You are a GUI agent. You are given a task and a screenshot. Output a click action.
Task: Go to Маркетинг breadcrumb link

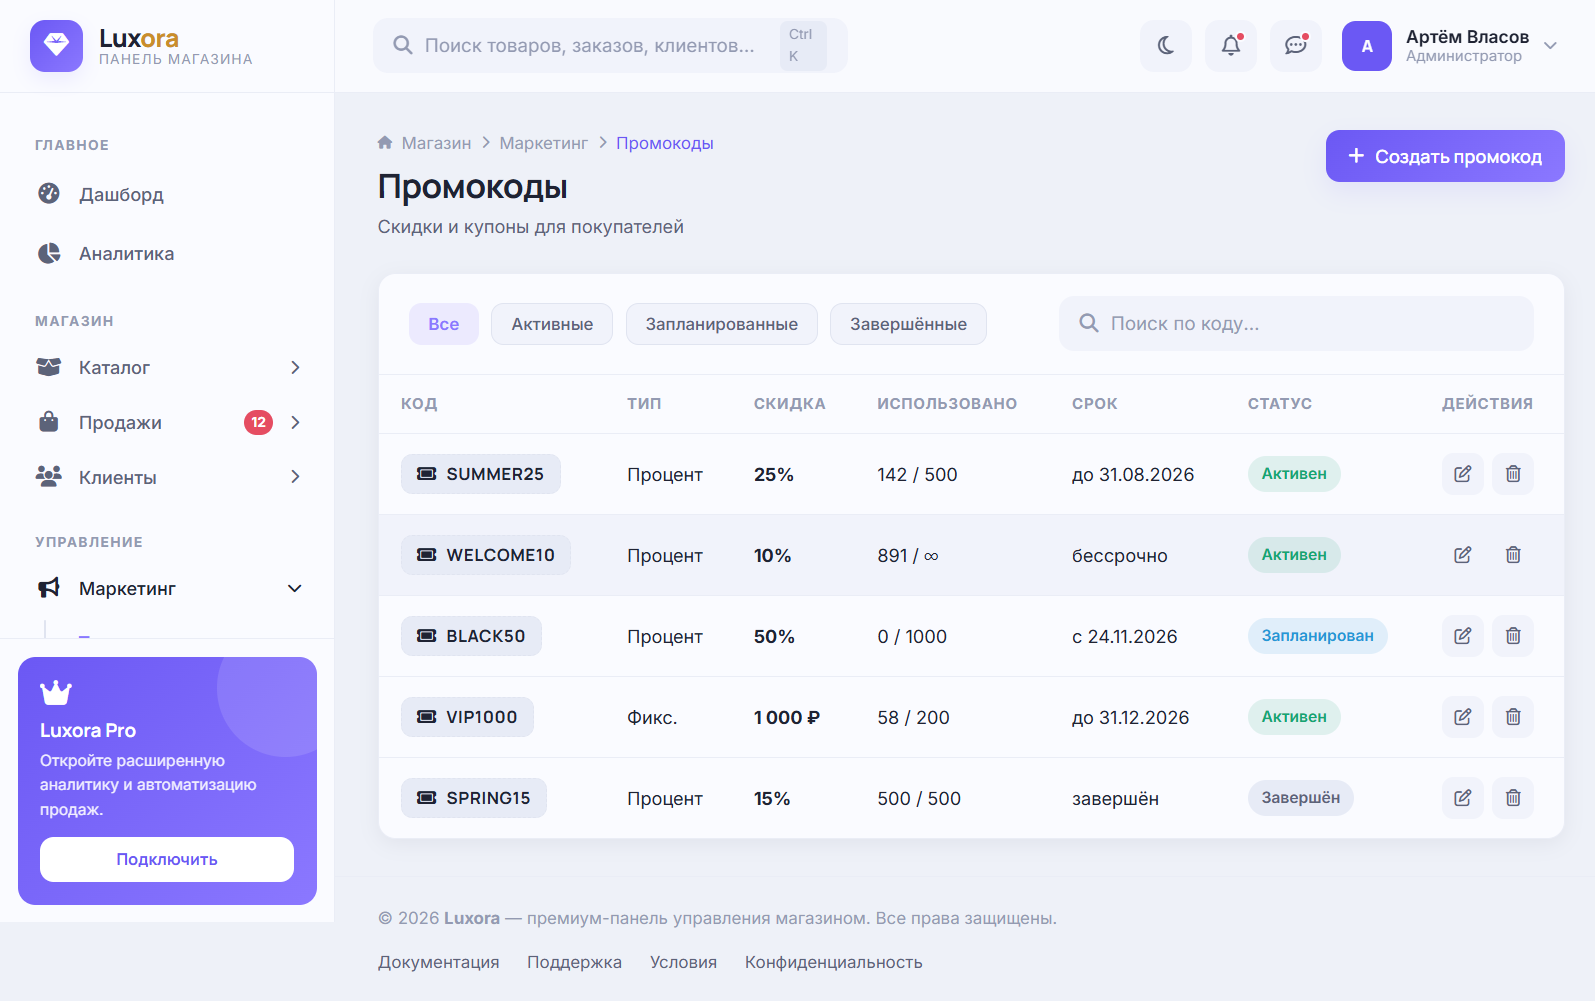coord(544,143)
